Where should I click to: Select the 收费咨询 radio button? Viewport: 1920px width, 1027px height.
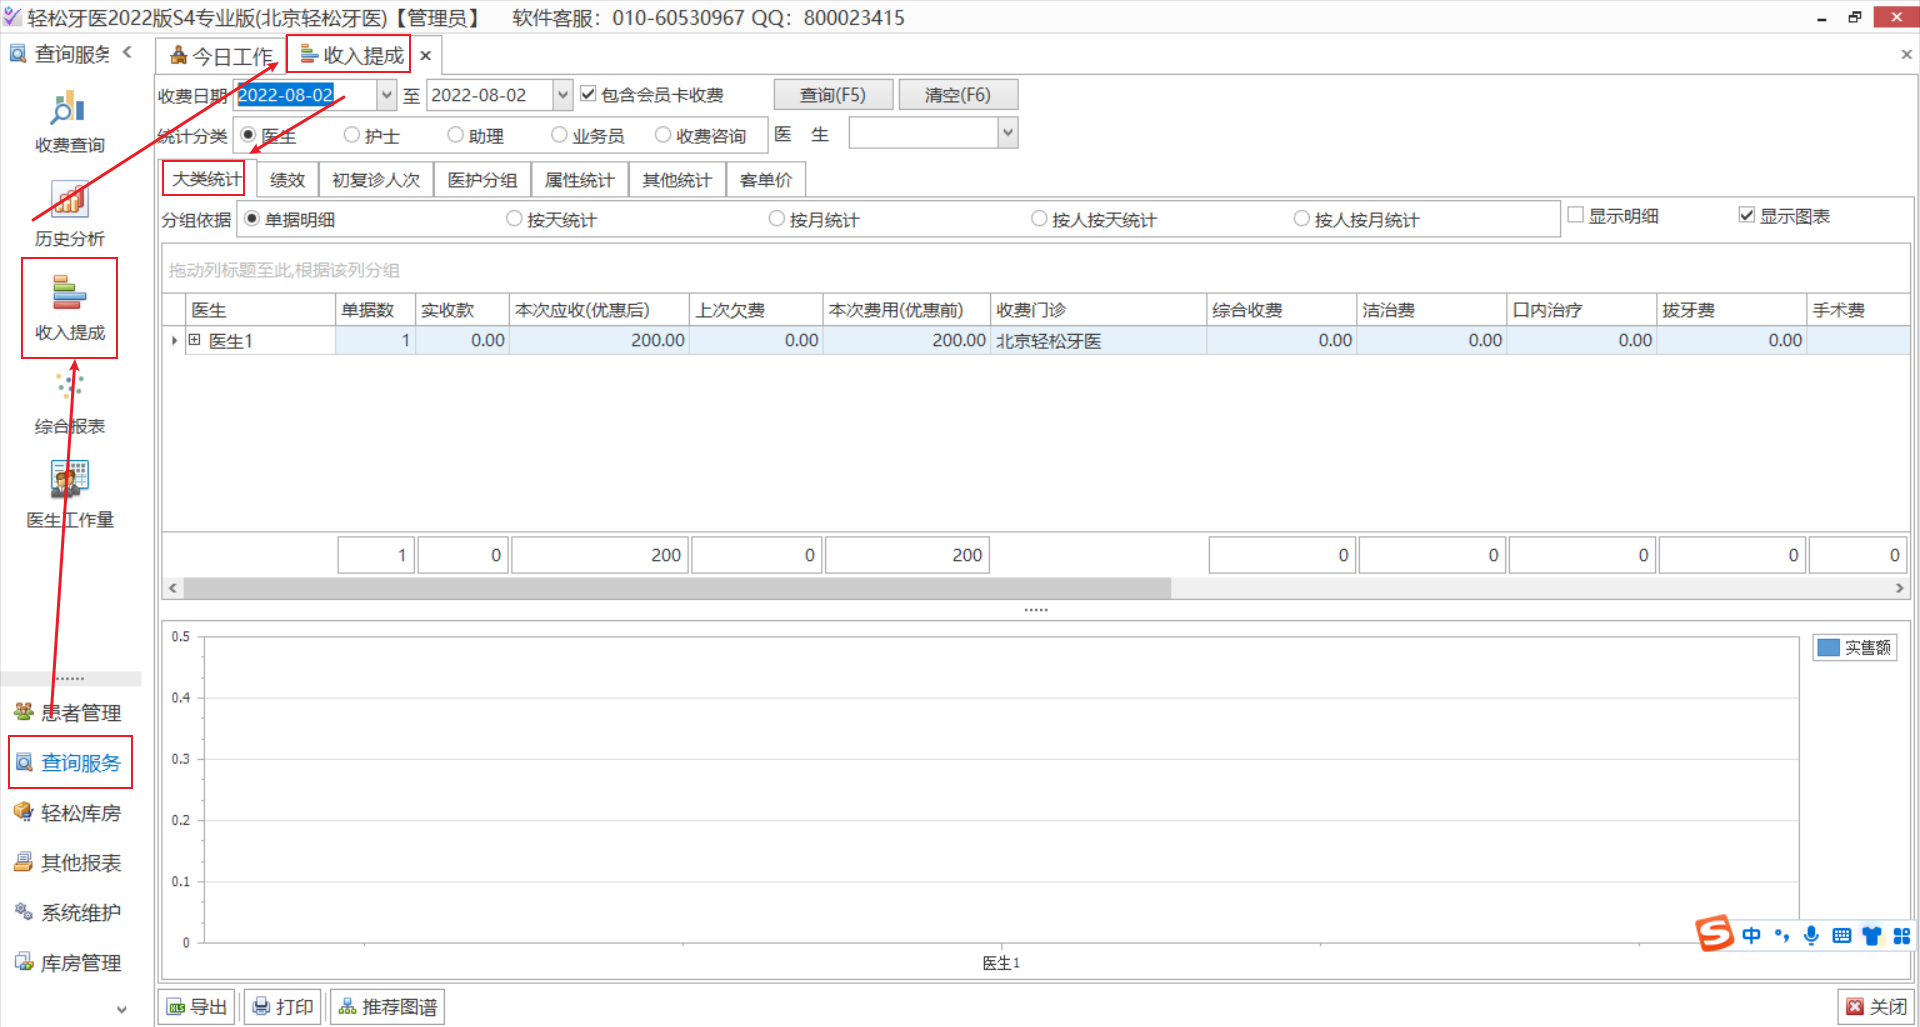pos(663,134)
